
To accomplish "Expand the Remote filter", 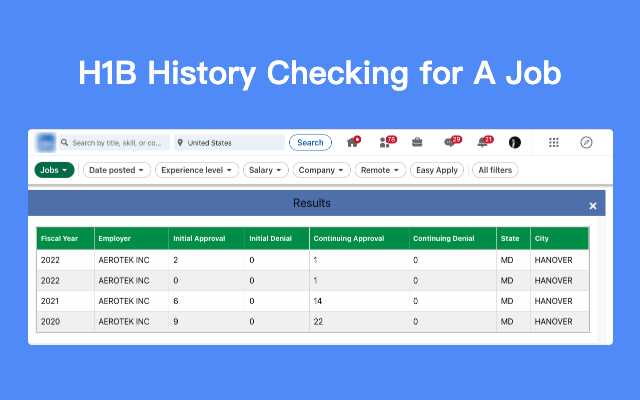I will click(380, 170).
